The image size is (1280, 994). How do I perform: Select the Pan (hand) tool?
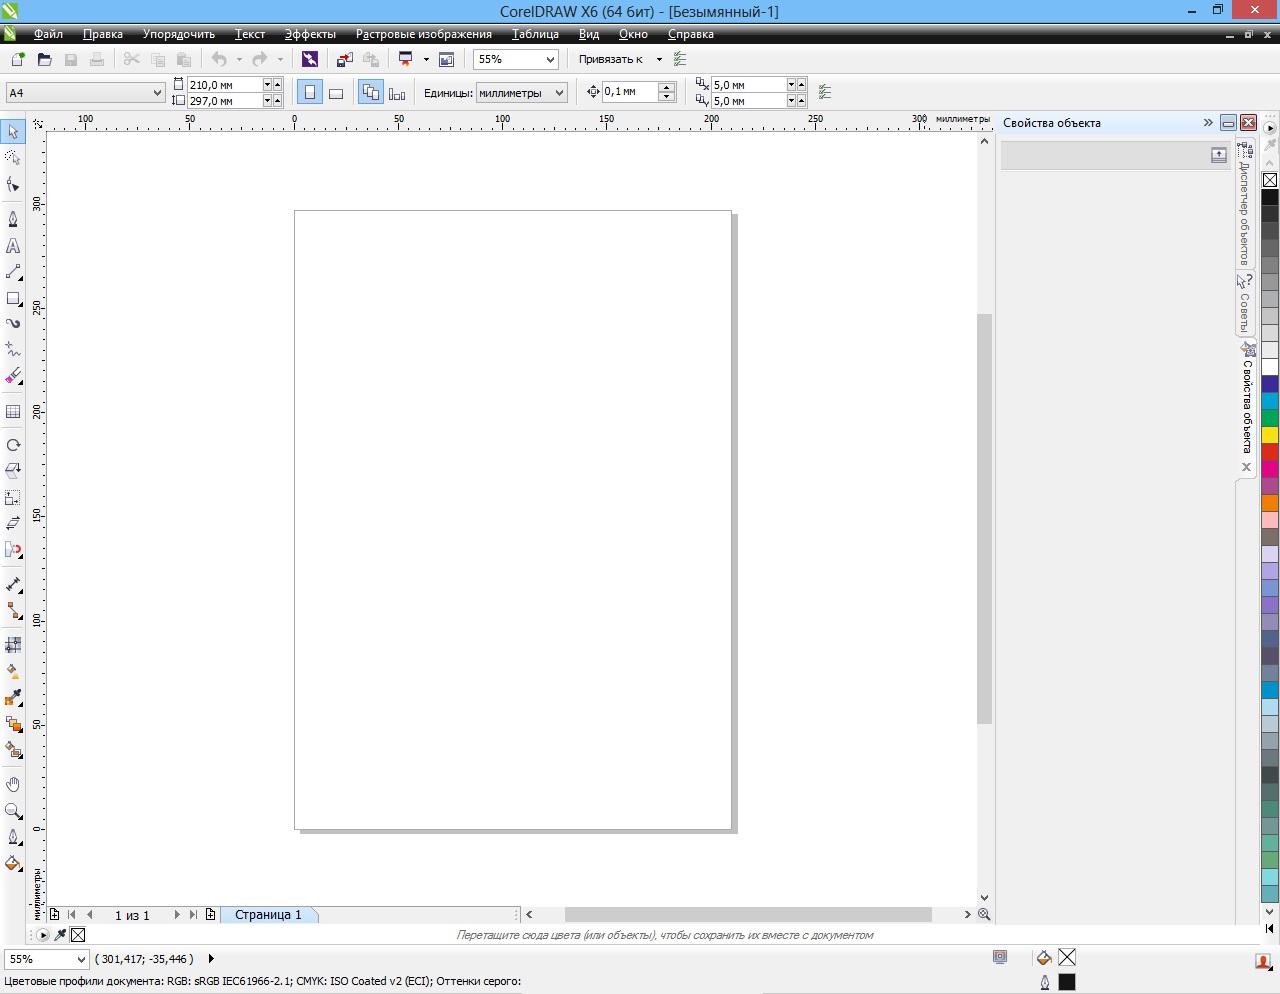(13, 785)
